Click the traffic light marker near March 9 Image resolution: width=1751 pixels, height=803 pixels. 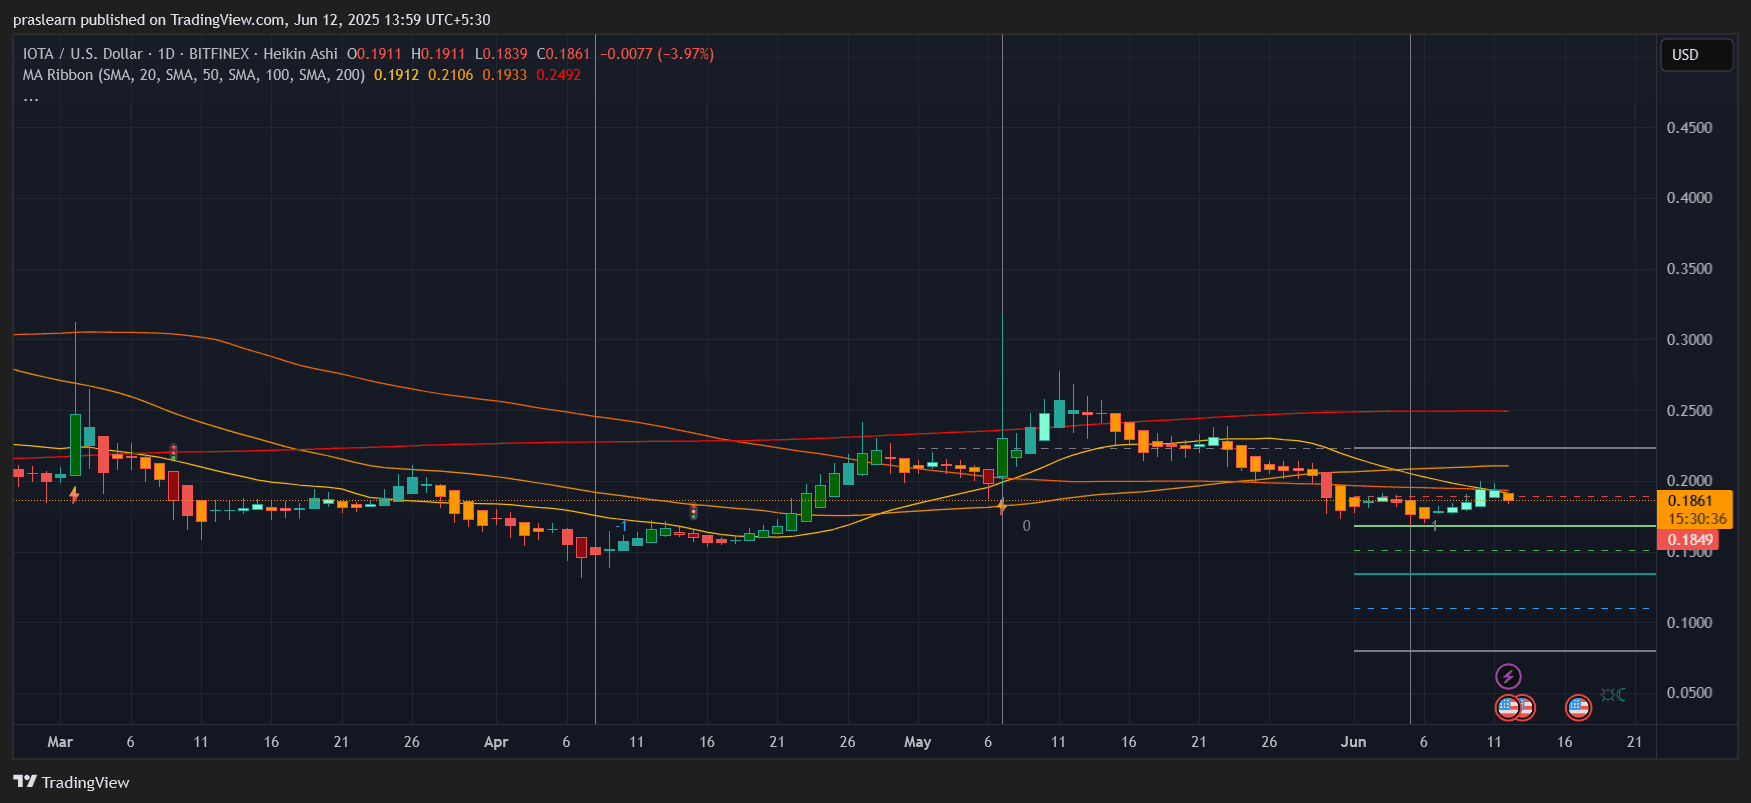pos(173,452)
